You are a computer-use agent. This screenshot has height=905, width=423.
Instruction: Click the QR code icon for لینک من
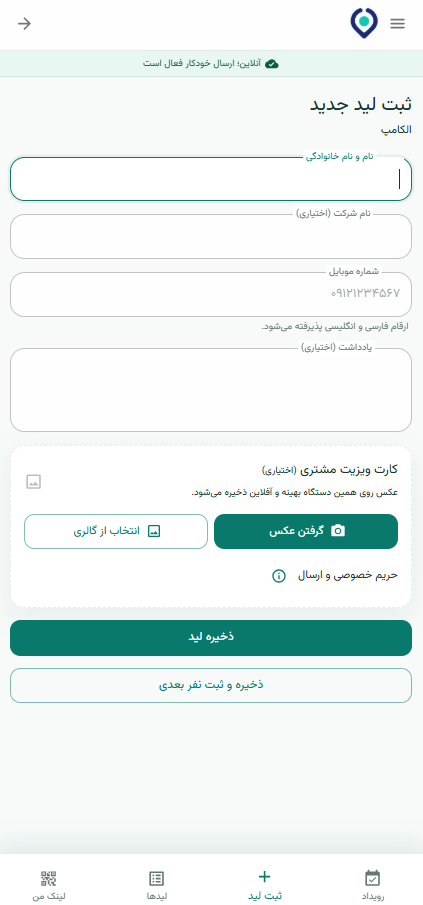coord(48,878)
